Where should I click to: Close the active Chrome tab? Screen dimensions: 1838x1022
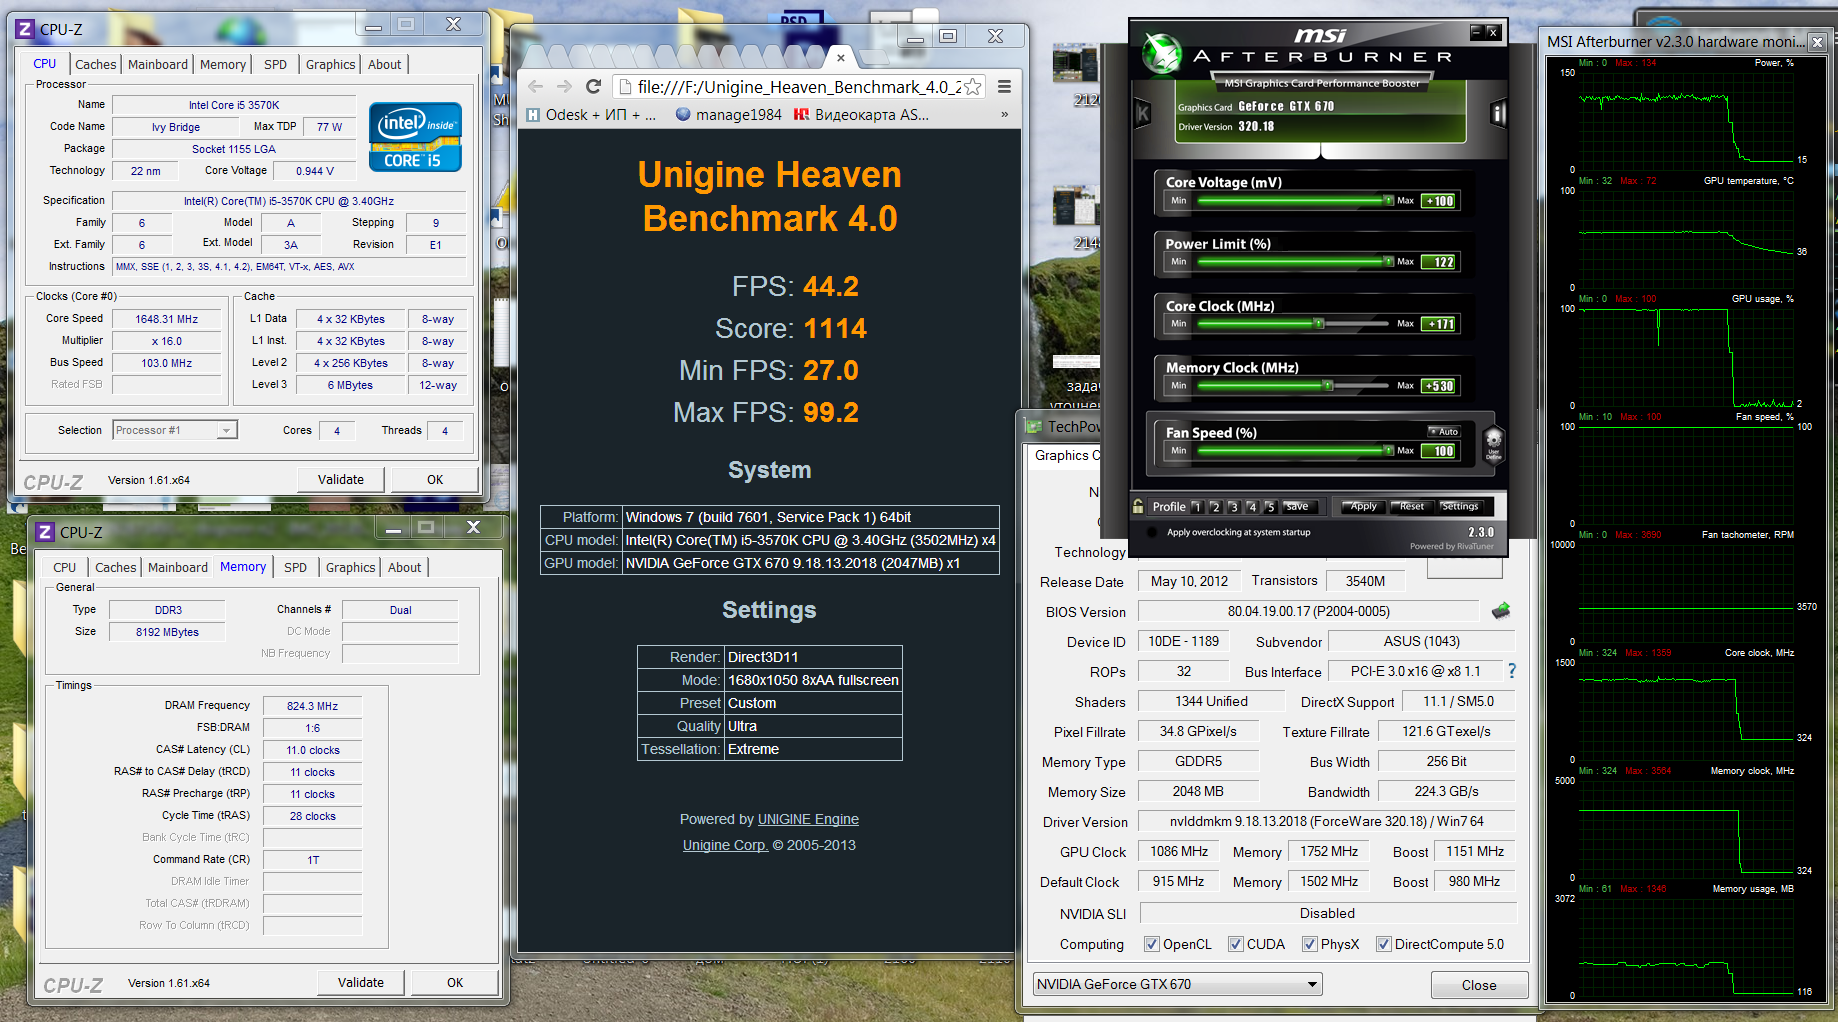[x=841, y=58]
